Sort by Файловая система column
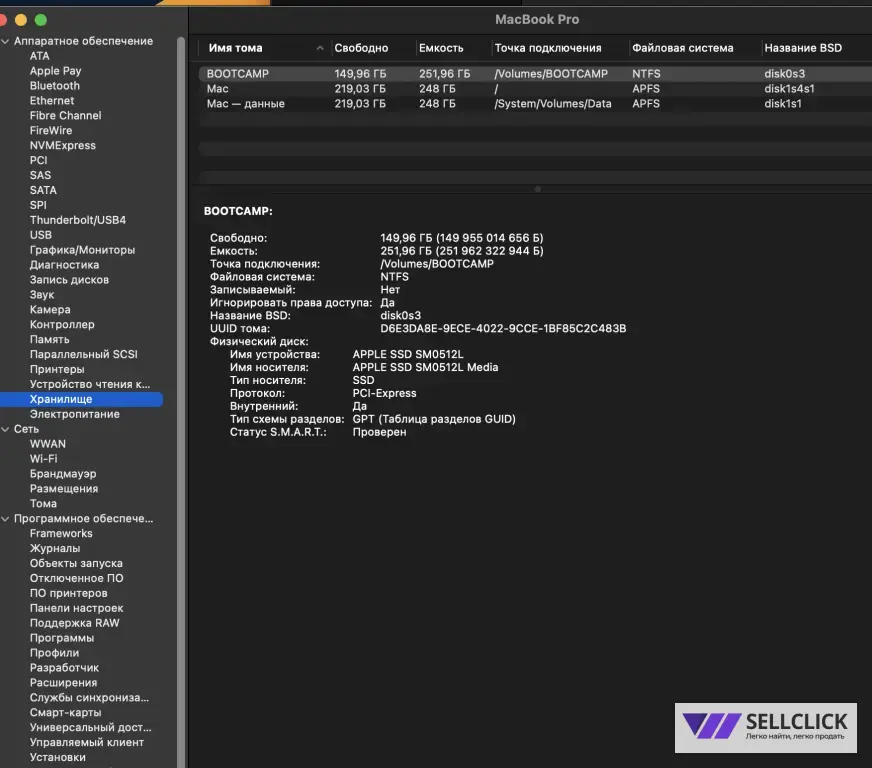 point(682,48)
